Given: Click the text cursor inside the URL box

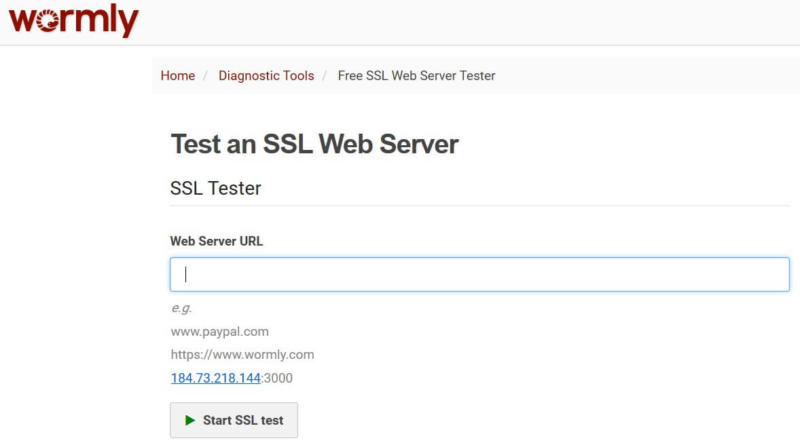Looking at the screenshot, I should (x=186, y=274).
